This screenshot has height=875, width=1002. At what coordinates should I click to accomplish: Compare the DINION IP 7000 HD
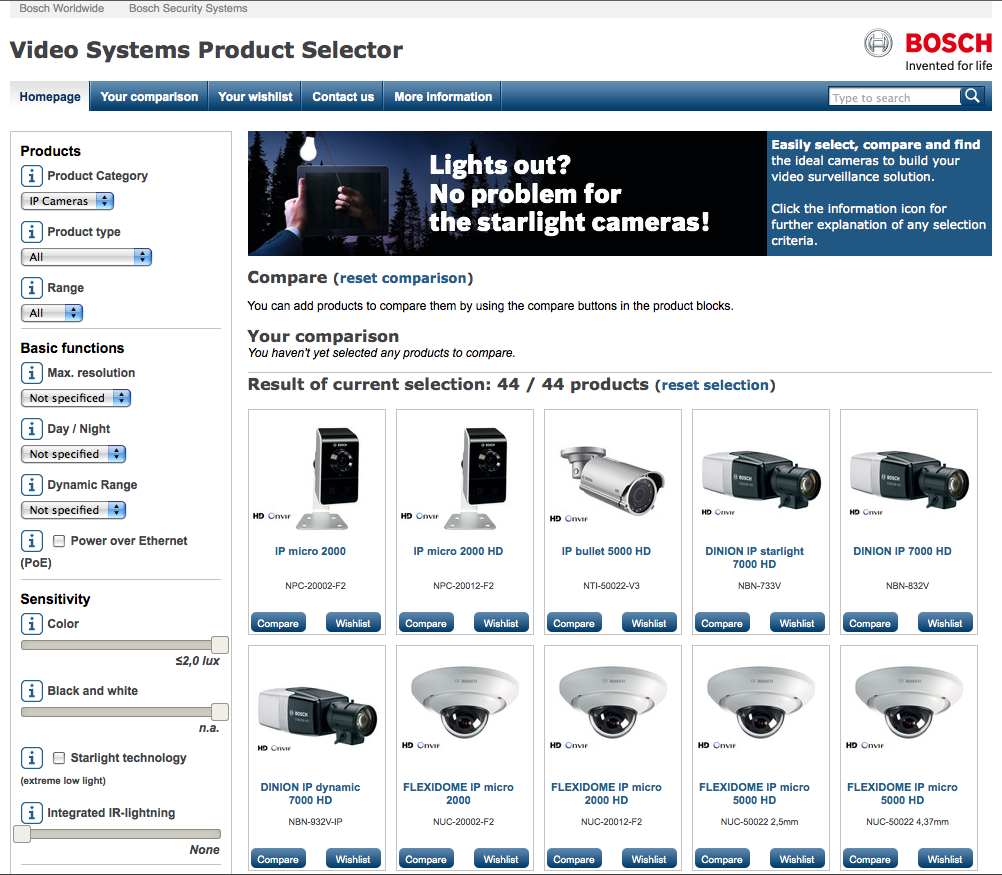point(870,623)
